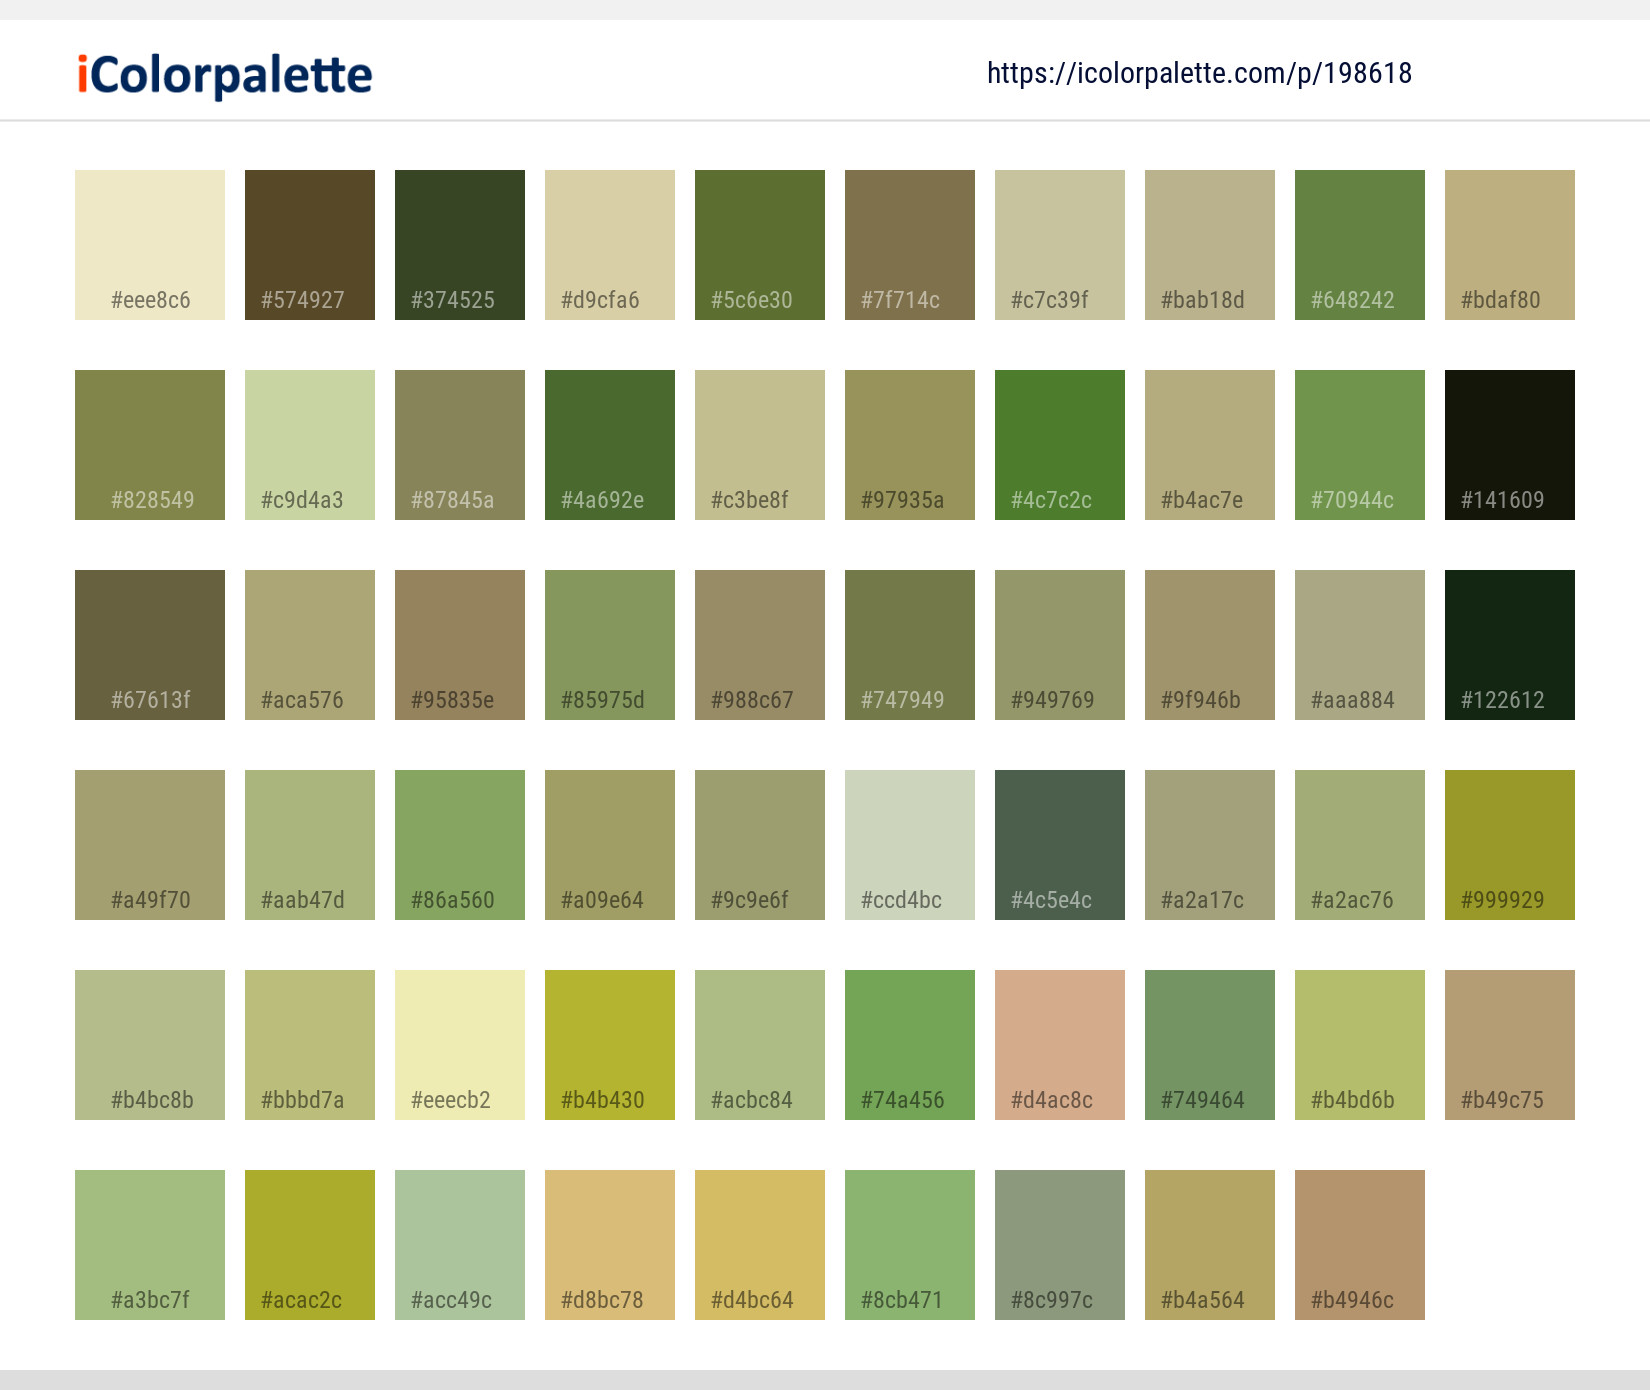1650x1390 pixels.
Task: Select the #bdaf80 sand swatch
Action: [x=1510, y=245]
